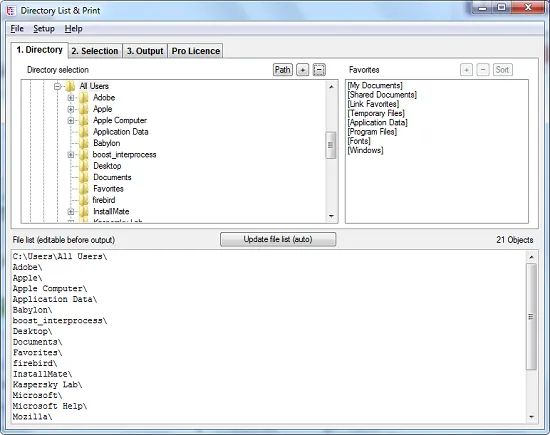Click Update file list (auto) button
This screenshot has height=435, width=550.
278,239
